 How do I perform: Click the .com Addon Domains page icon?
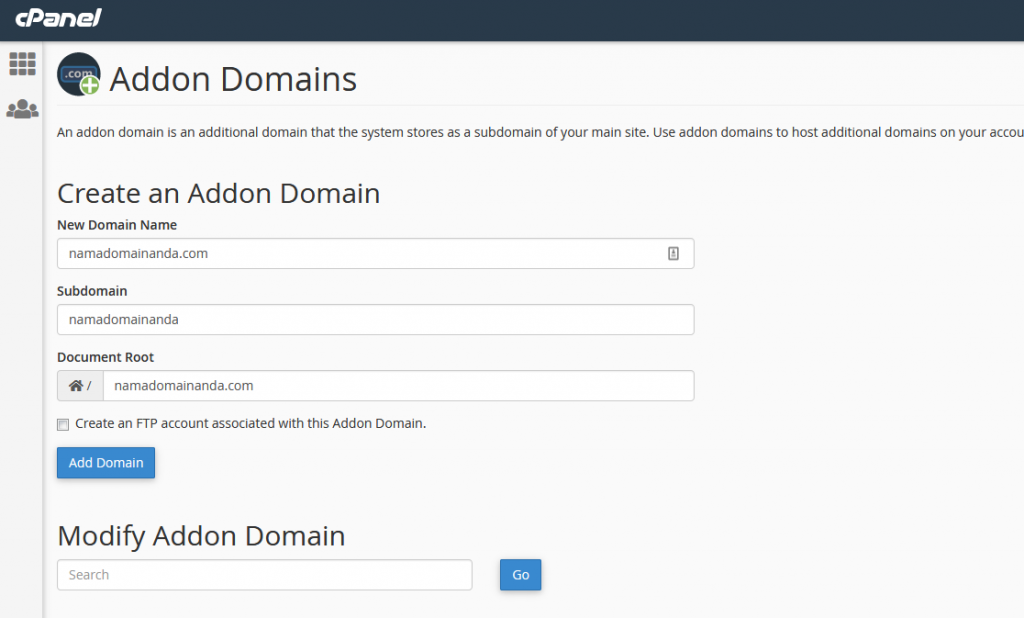(x=78, y=75)
